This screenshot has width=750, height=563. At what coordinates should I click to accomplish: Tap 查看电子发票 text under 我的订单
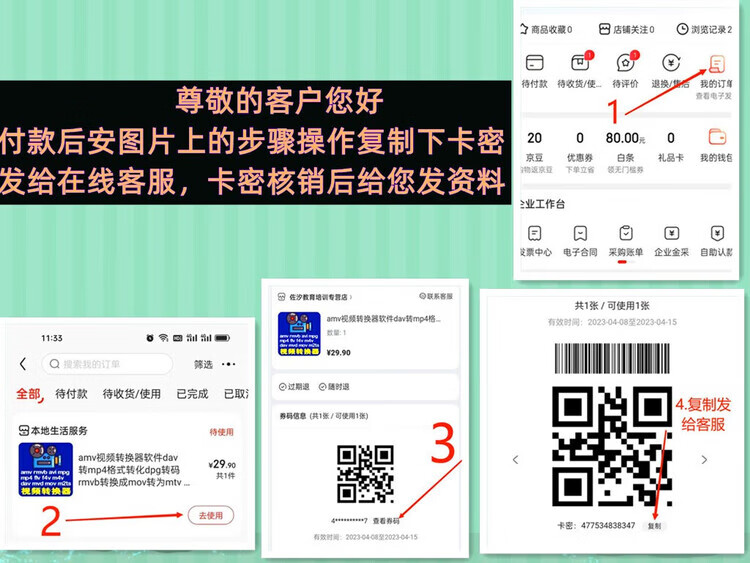coord(714,96)
